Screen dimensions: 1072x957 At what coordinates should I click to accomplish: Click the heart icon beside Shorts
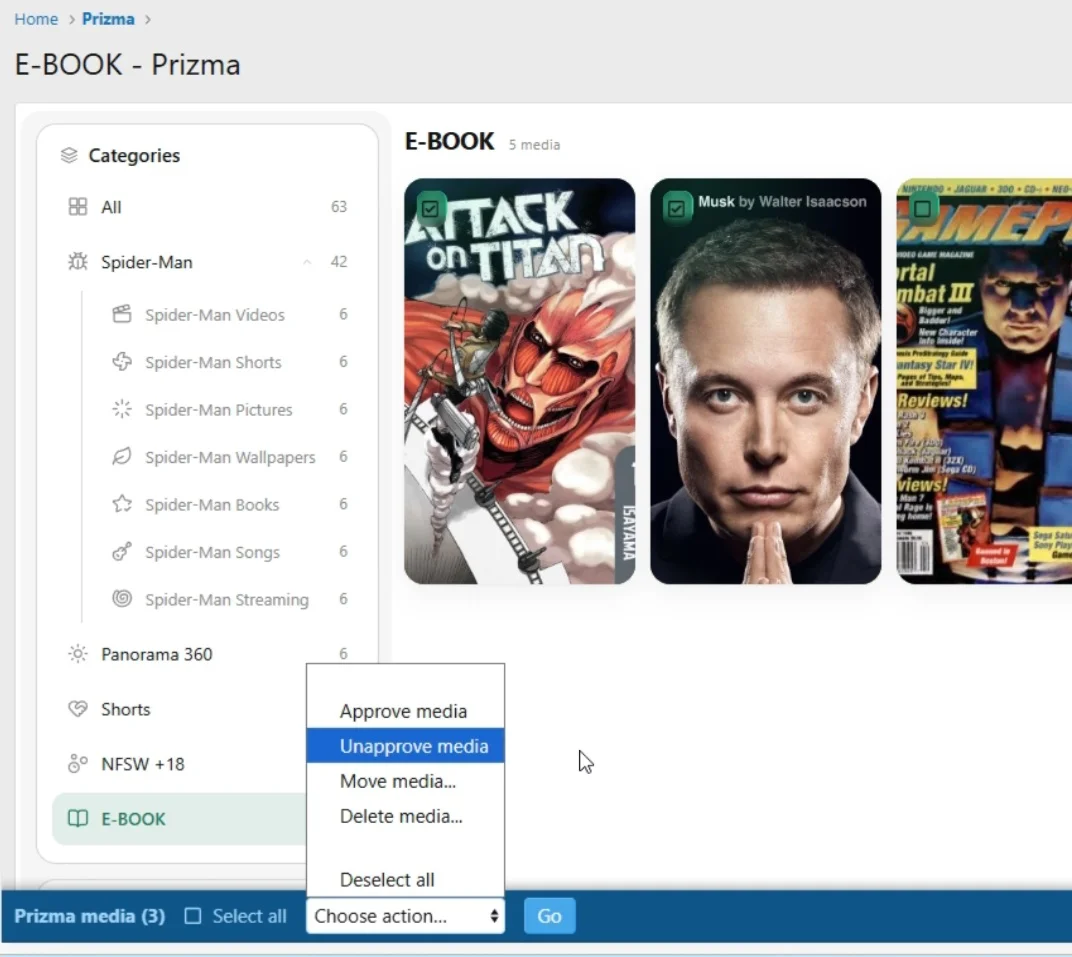78,709
